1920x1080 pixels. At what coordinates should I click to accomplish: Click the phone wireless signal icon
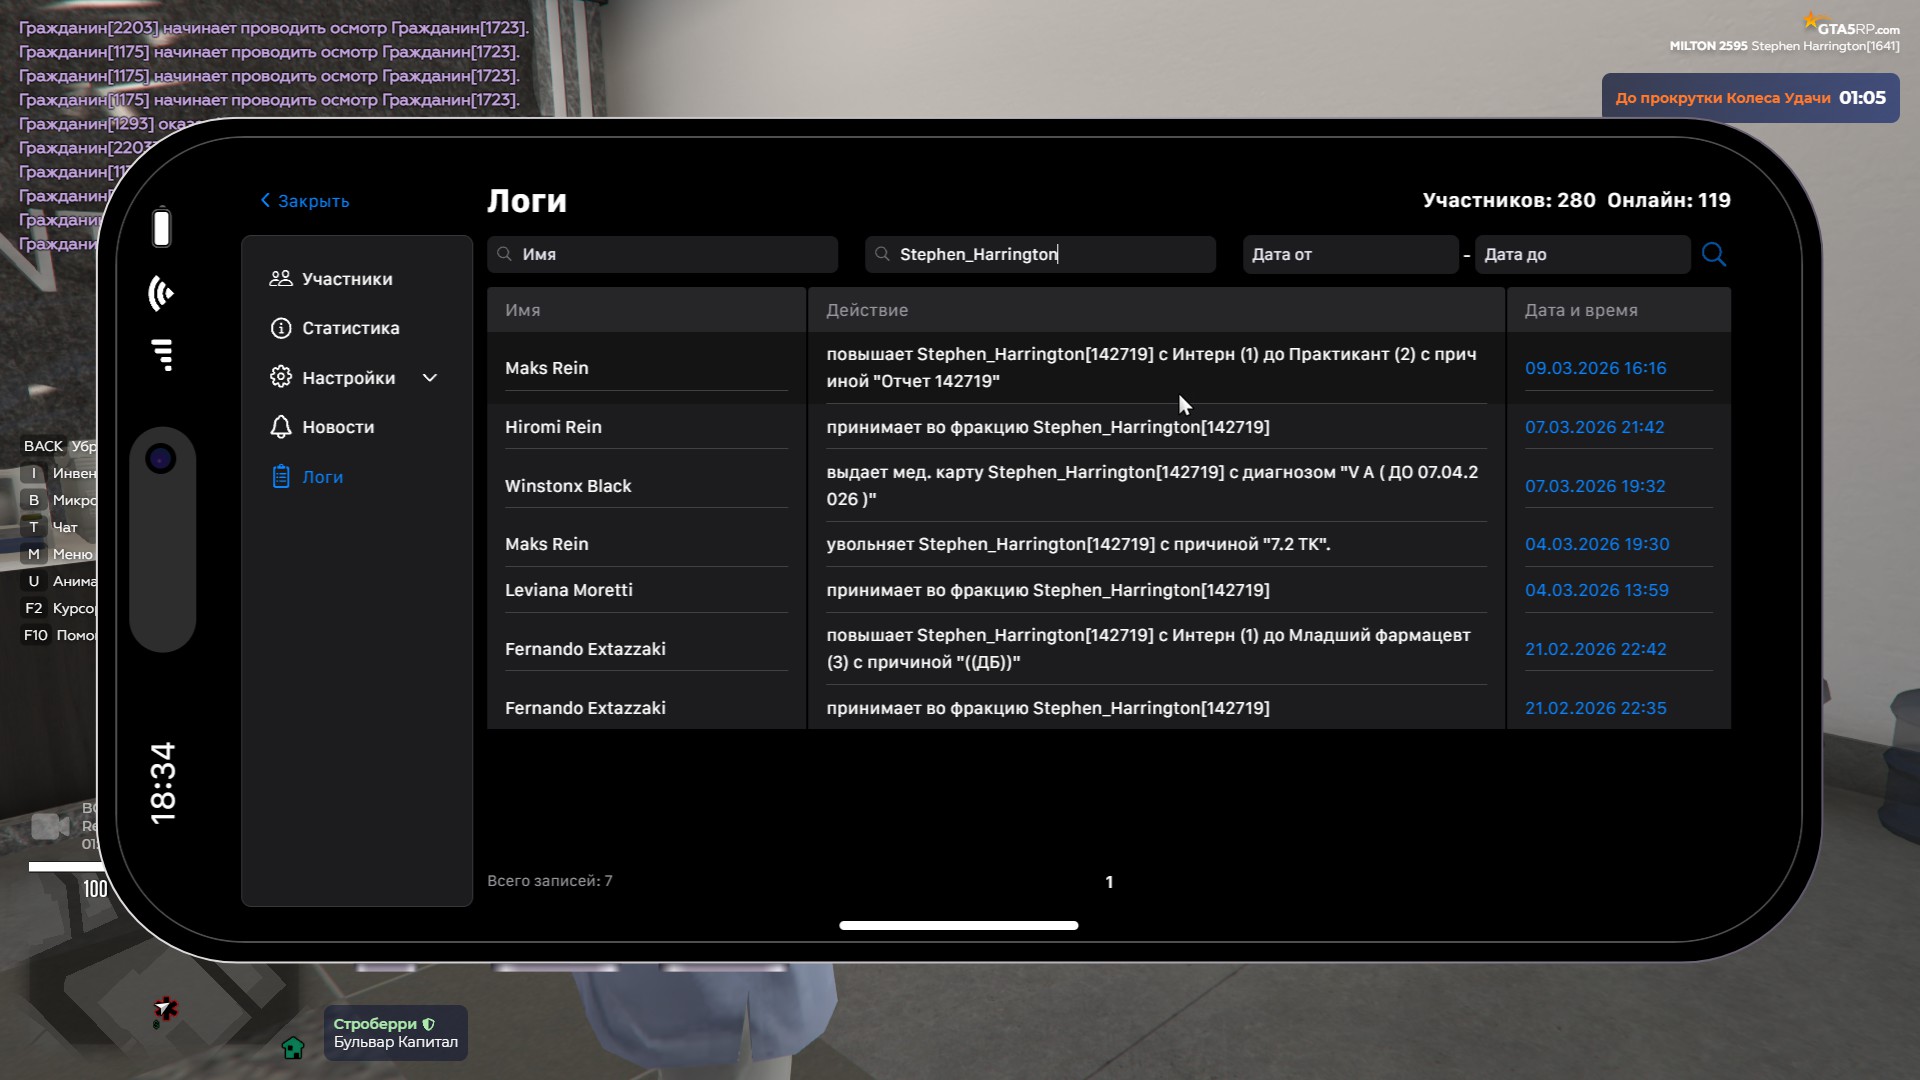click(x=161, y=293)
